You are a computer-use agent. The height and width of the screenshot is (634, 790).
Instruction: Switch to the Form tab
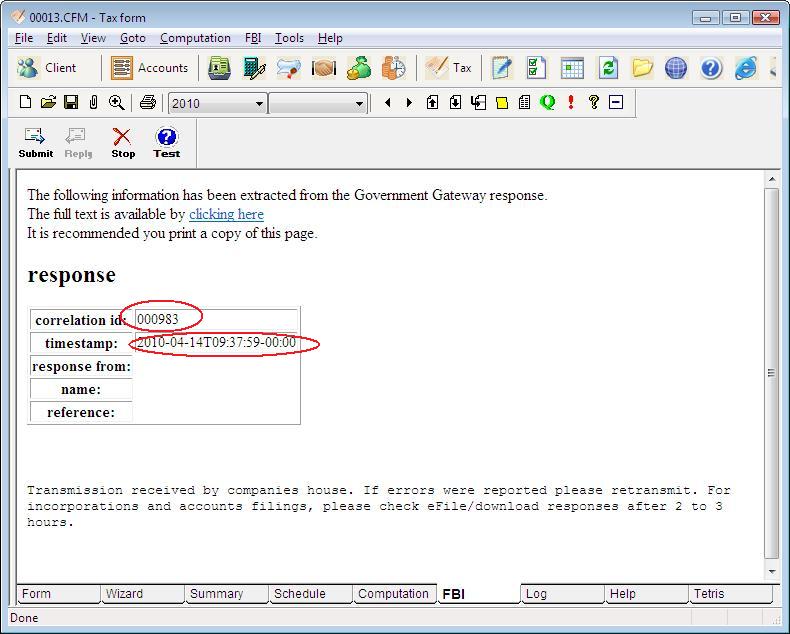(58, 594)
